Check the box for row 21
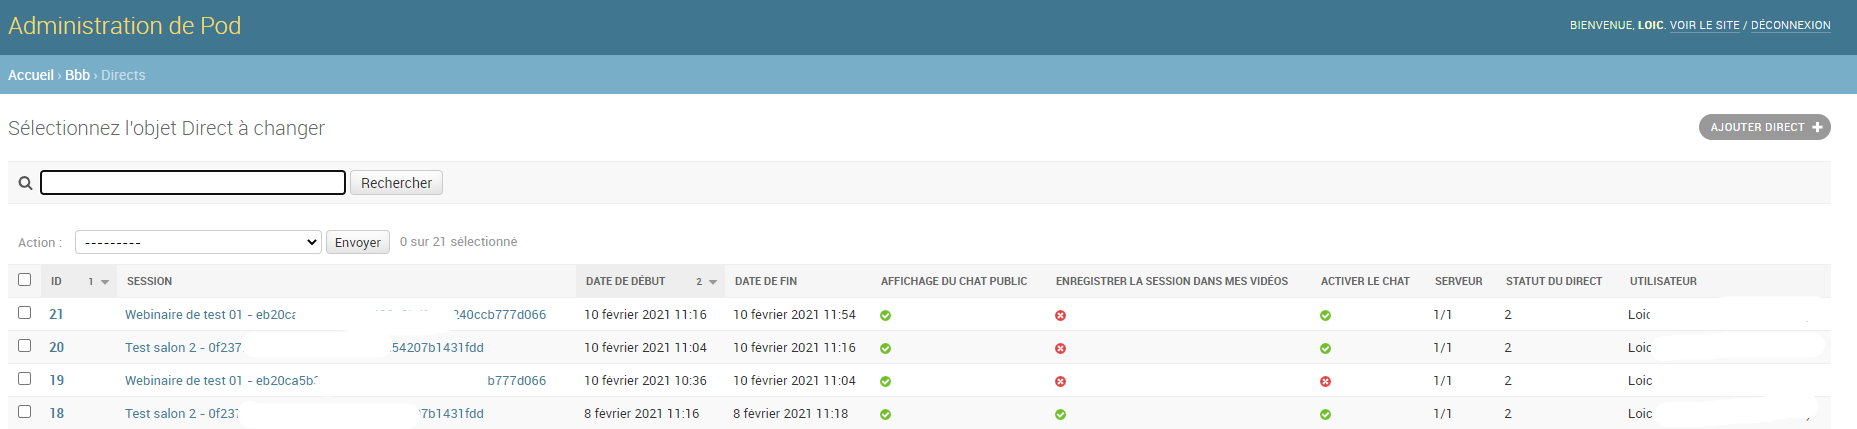The image size is (1857, 429). [25, 313]
